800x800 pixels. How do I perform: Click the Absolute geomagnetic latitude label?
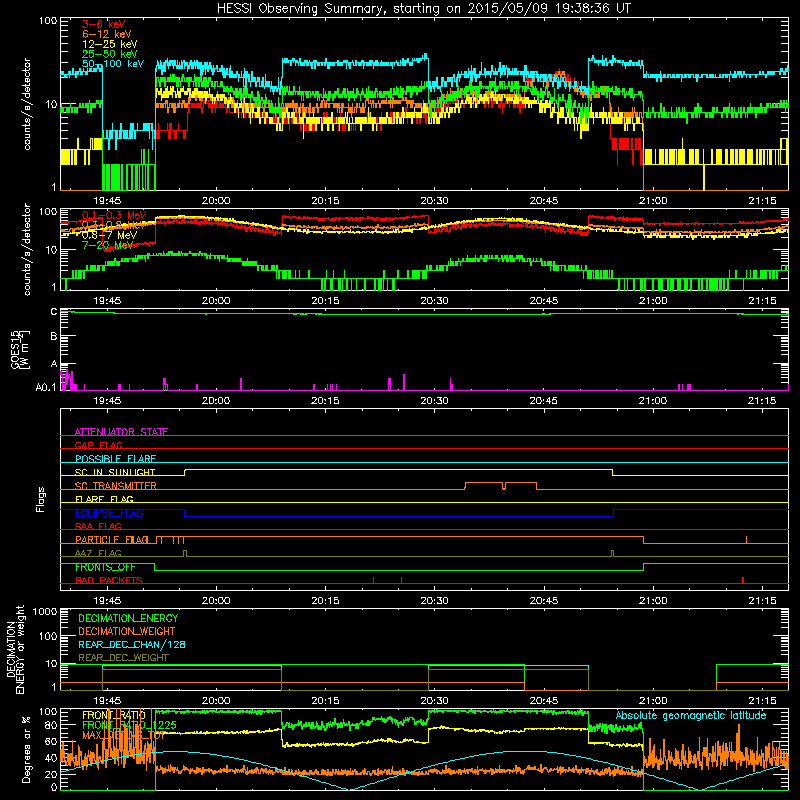(691, 715)
